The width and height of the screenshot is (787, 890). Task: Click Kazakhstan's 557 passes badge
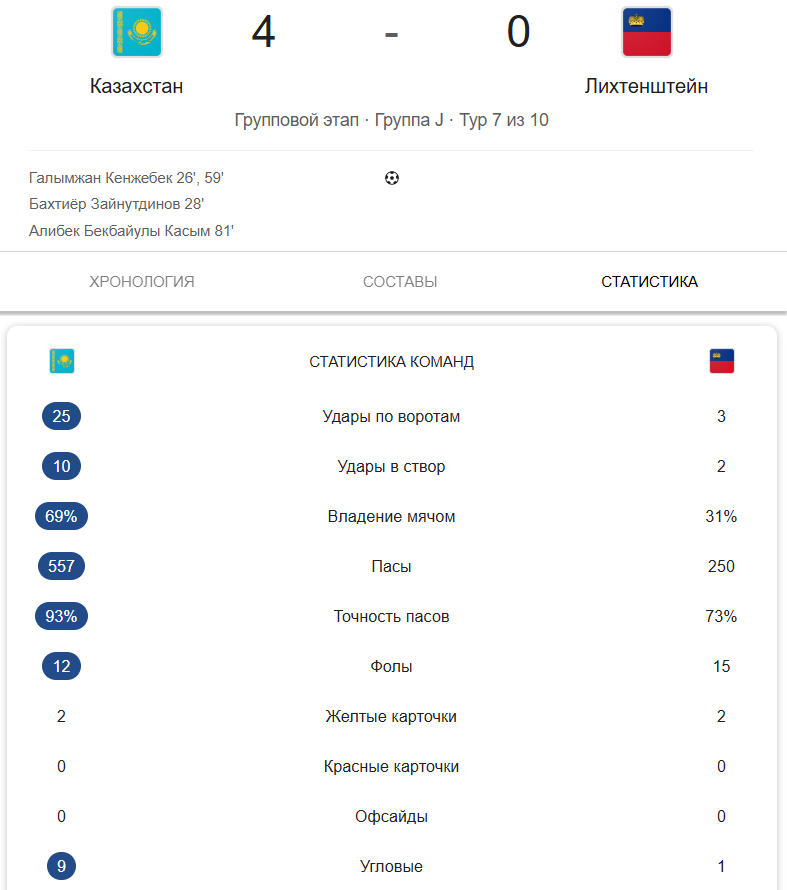[61, 566]
